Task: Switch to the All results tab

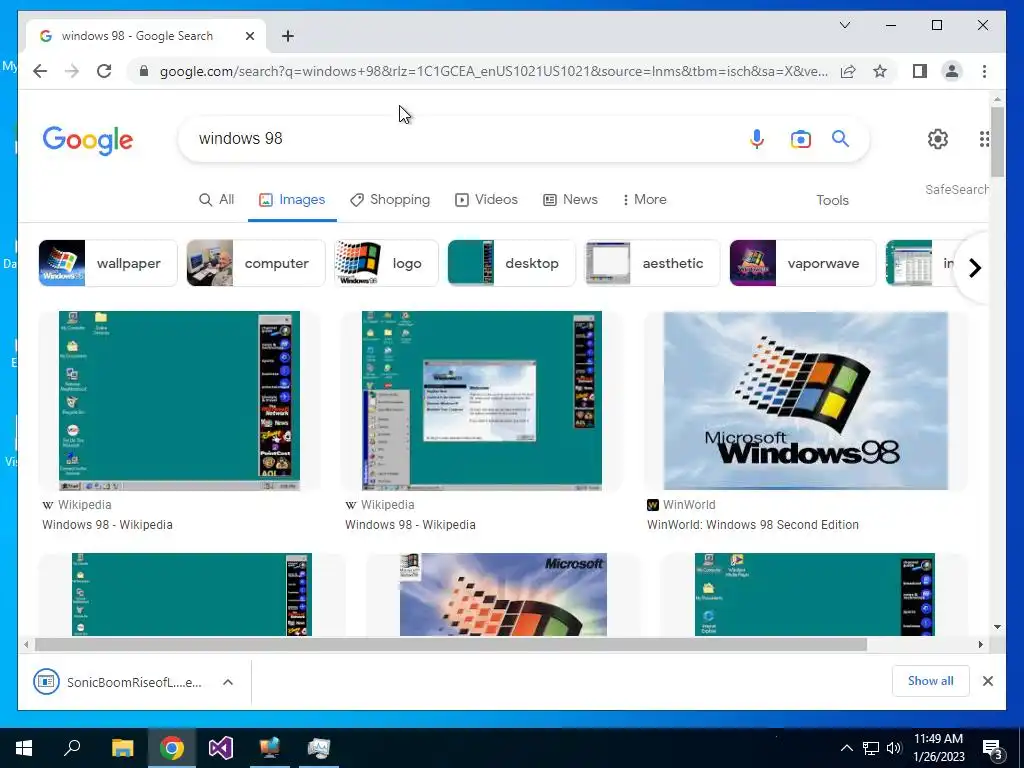Action: coord(217,200)
